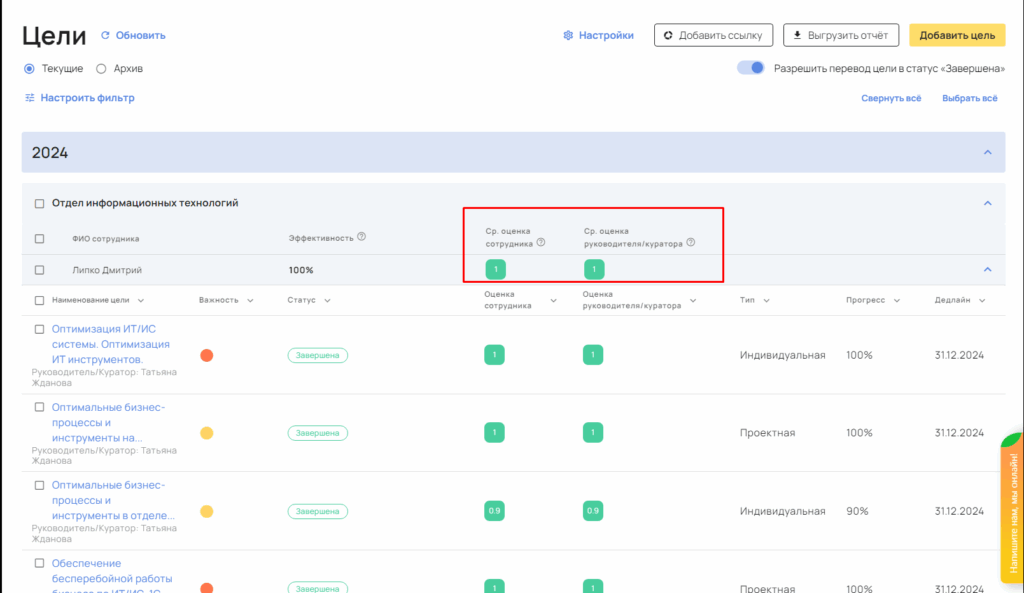Open the Прогресс column dropdown arrow
This screenshot has height=593, width=1024.
[x=895, y=300]
